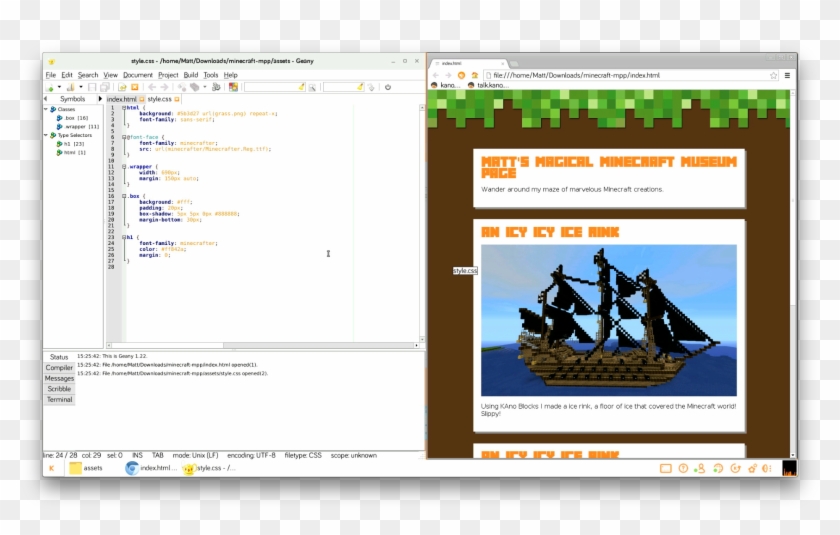The height and width of the screenshot is (535, 840).
Task: Clear the goto-line field broom icon
Action: tap(359, 87)
